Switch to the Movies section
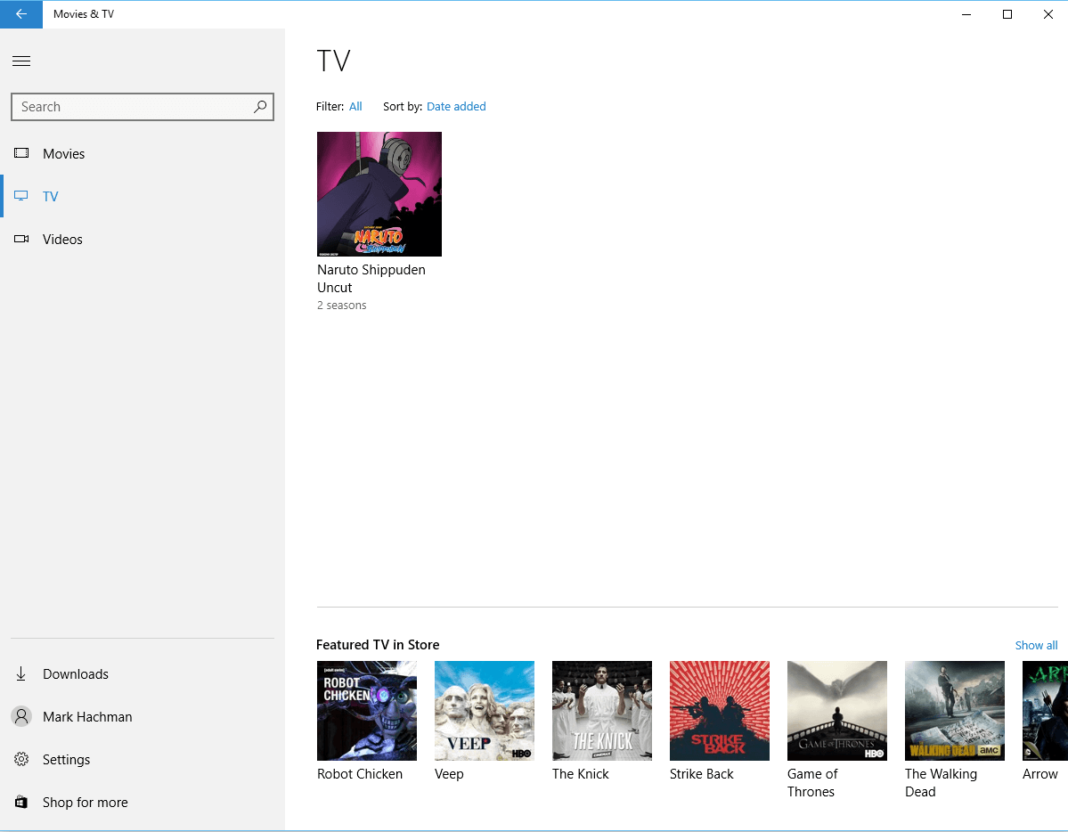 coord(62,153)
